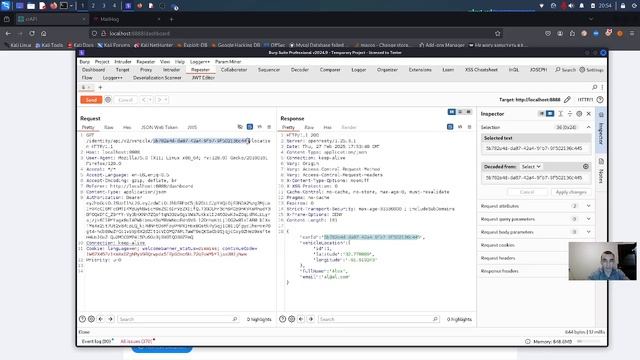
Task: Click the Search icon in Burp toolbar
Action: pyautogui.click(x=565, y=70)
